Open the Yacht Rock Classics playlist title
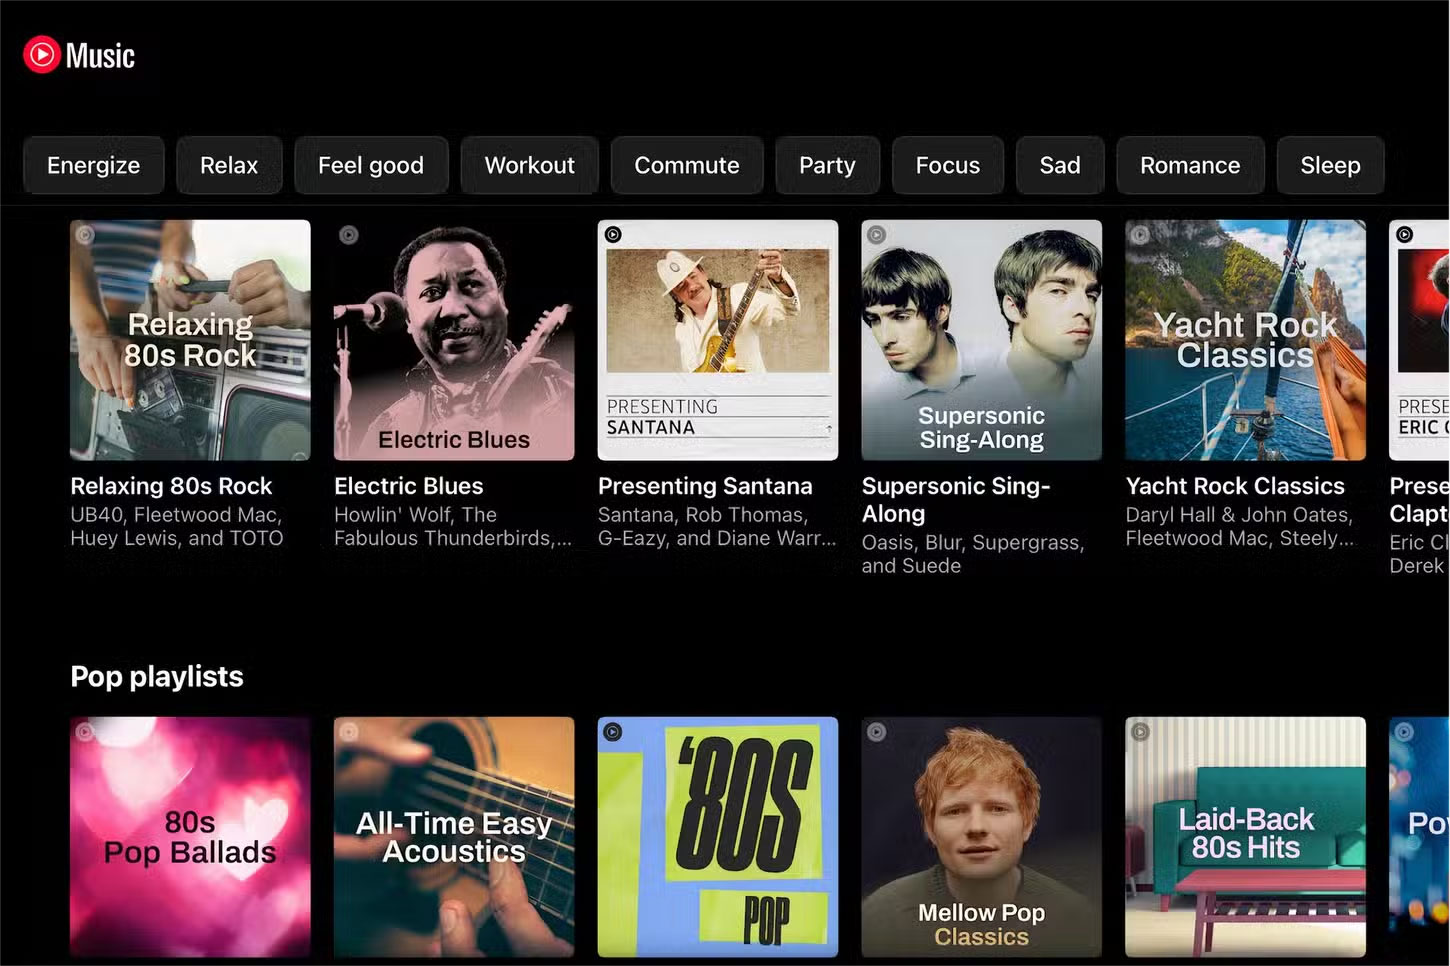 (1236, 486)
